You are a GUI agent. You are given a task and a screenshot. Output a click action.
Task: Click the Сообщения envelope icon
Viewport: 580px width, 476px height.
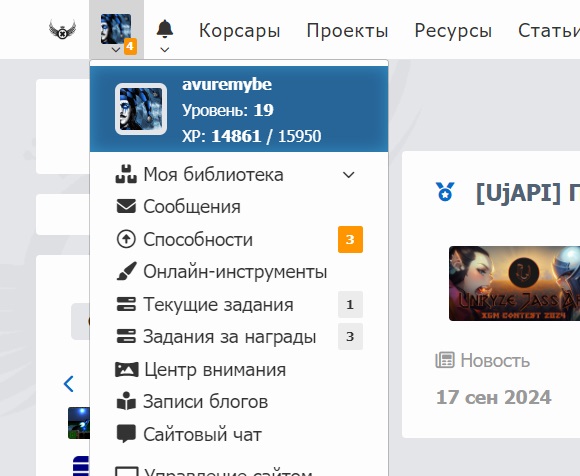click(126, 206)
